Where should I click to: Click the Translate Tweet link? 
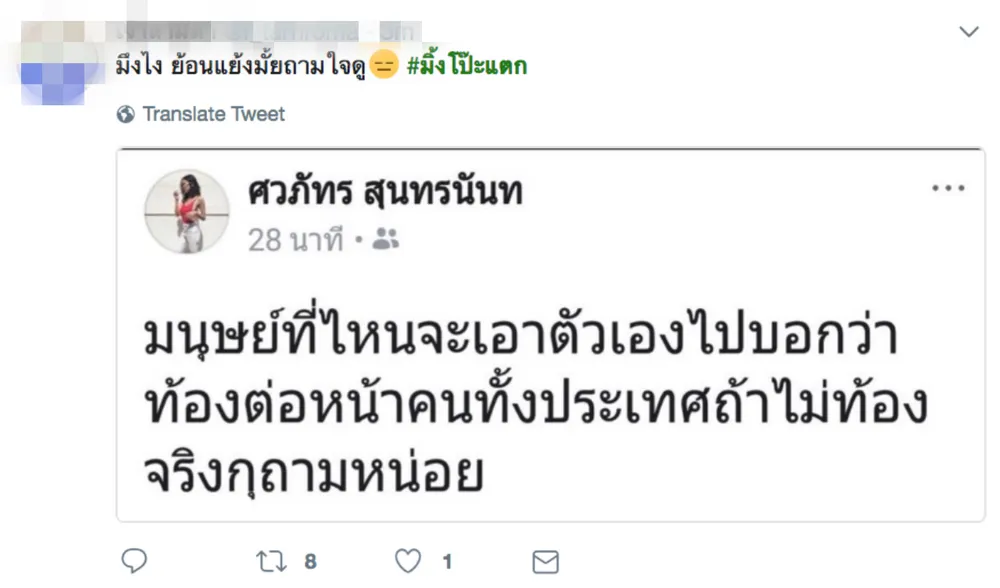[214, 114]
